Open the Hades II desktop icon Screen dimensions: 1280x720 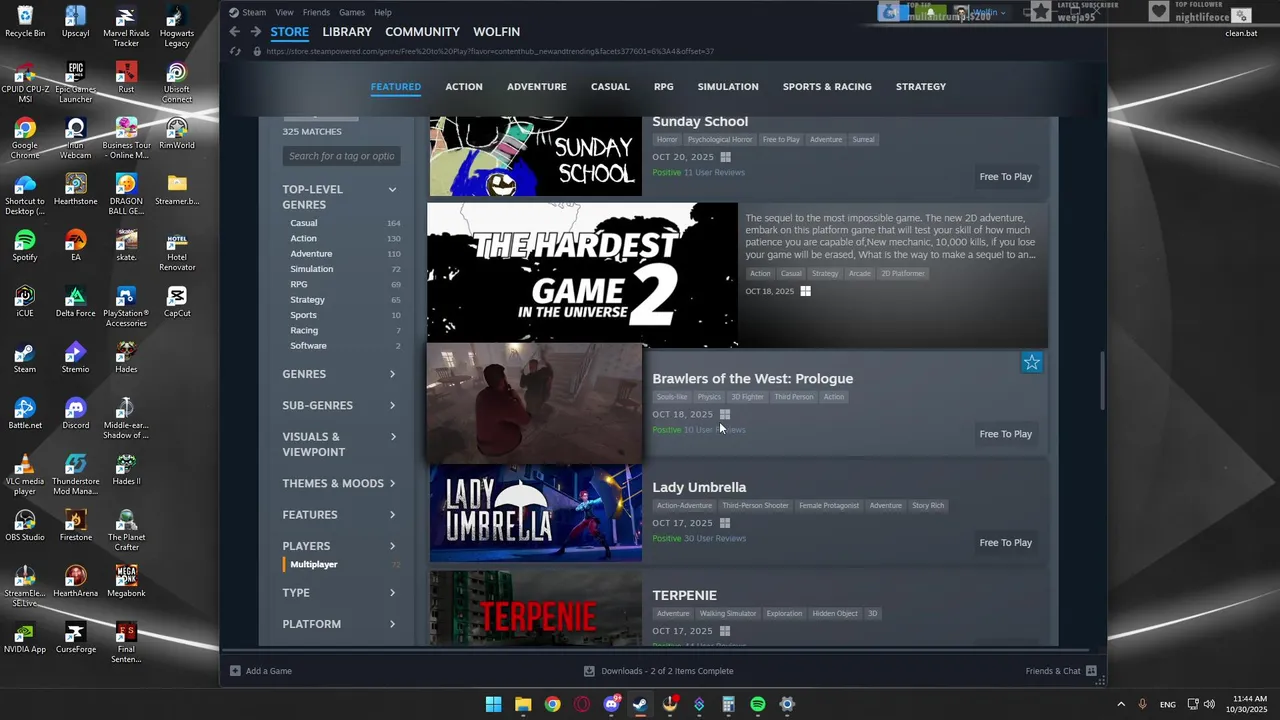pos(126,469)
